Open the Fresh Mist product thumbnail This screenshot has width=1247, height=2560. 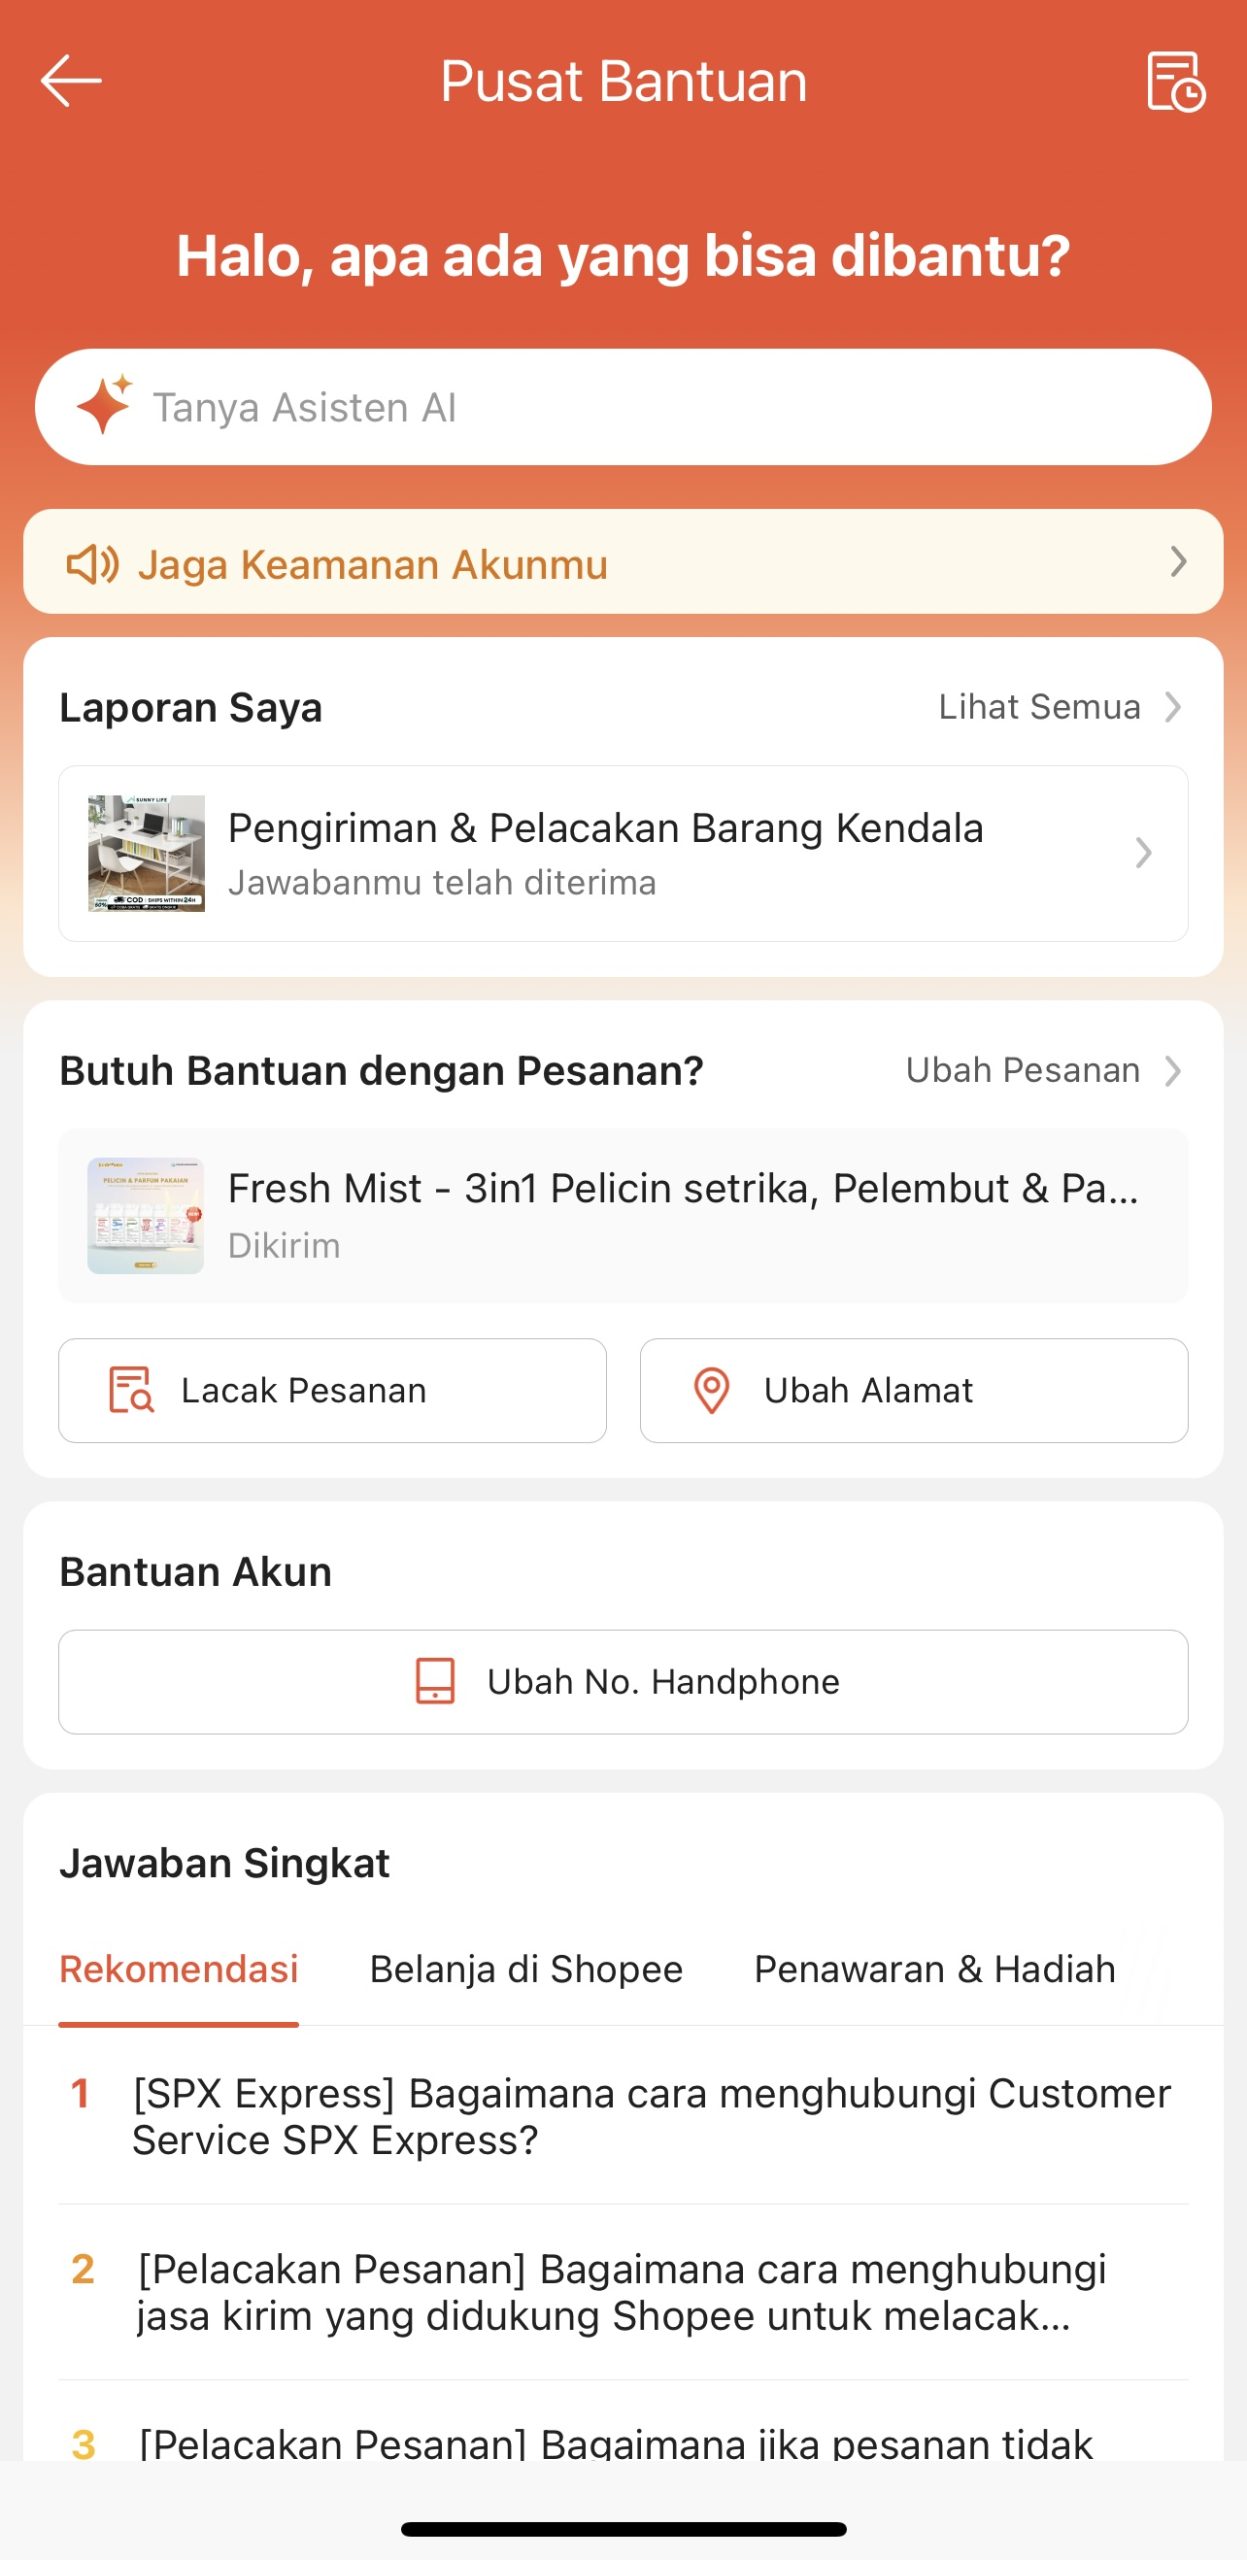(146, 1215)
